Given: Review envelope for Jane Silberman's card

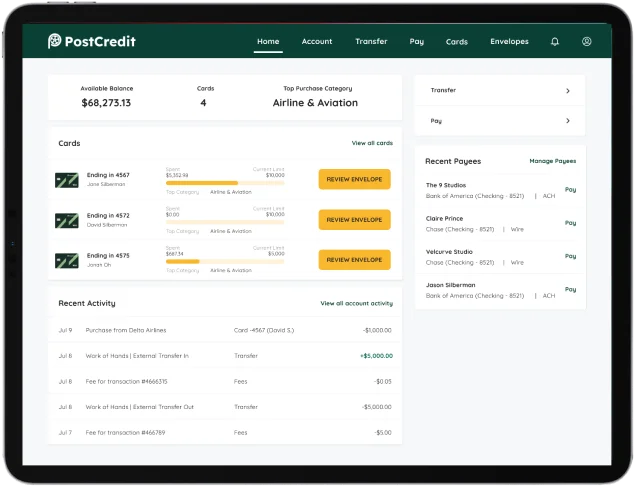Looking at the screenshot, I should click(354, 179).
